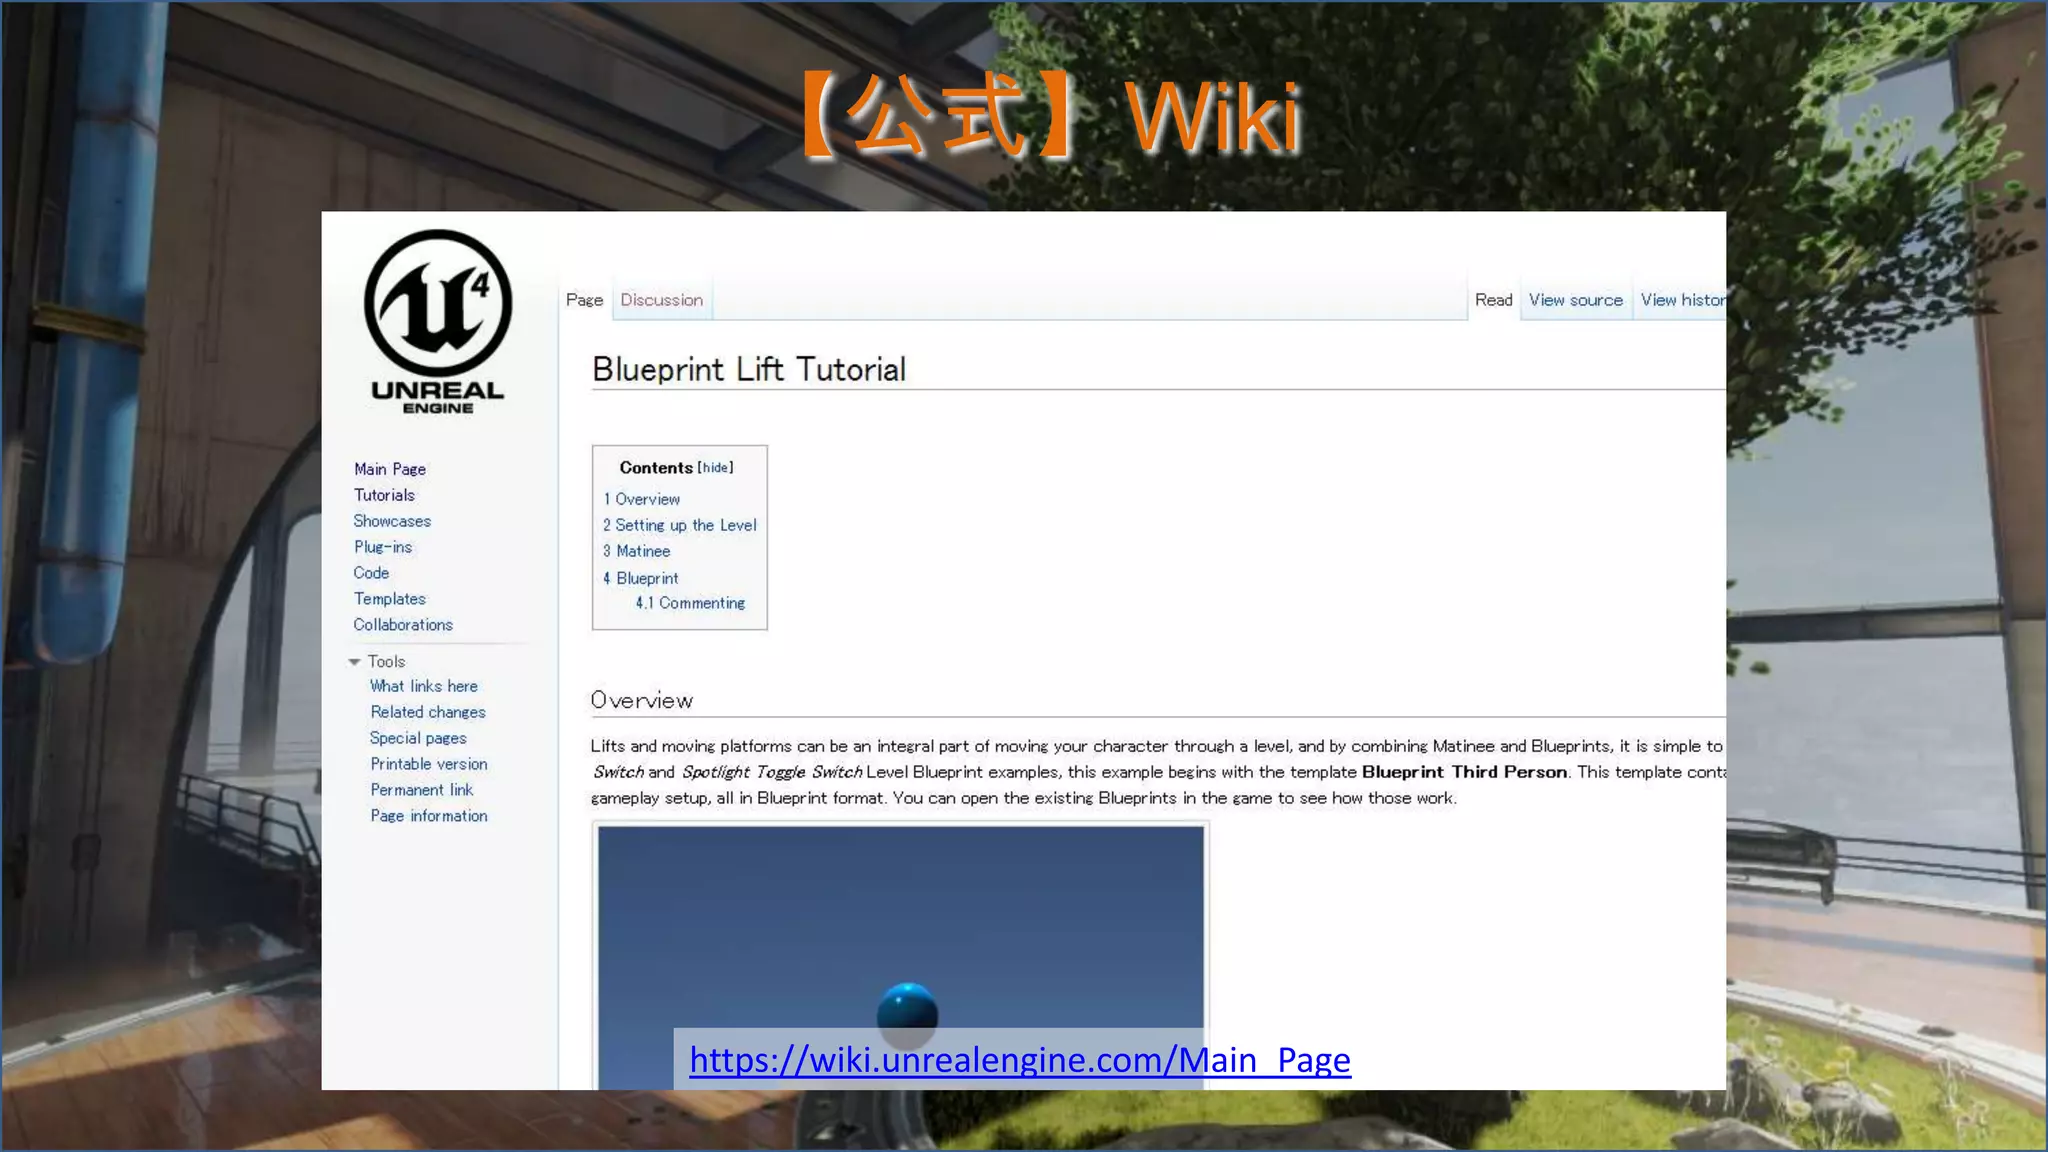Screen dimensions: 2048x1152
Task: Open Showcases in sidebar
Action: coord(392,521)
